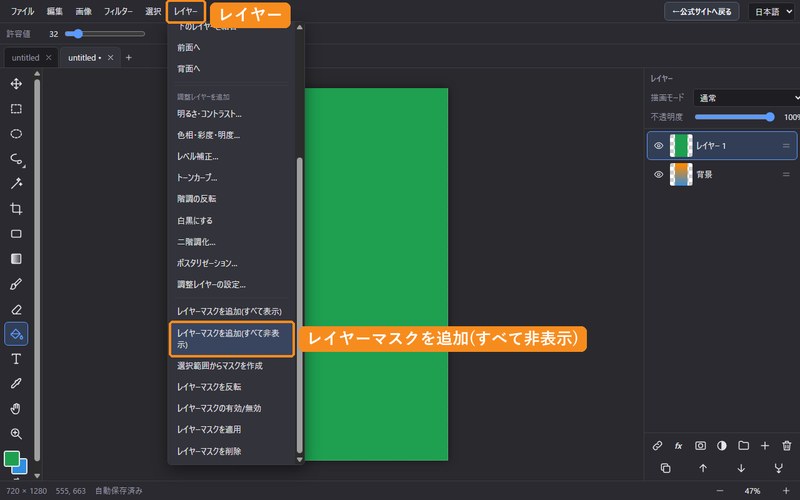Select the Eraser tool

tap(16, 309)
